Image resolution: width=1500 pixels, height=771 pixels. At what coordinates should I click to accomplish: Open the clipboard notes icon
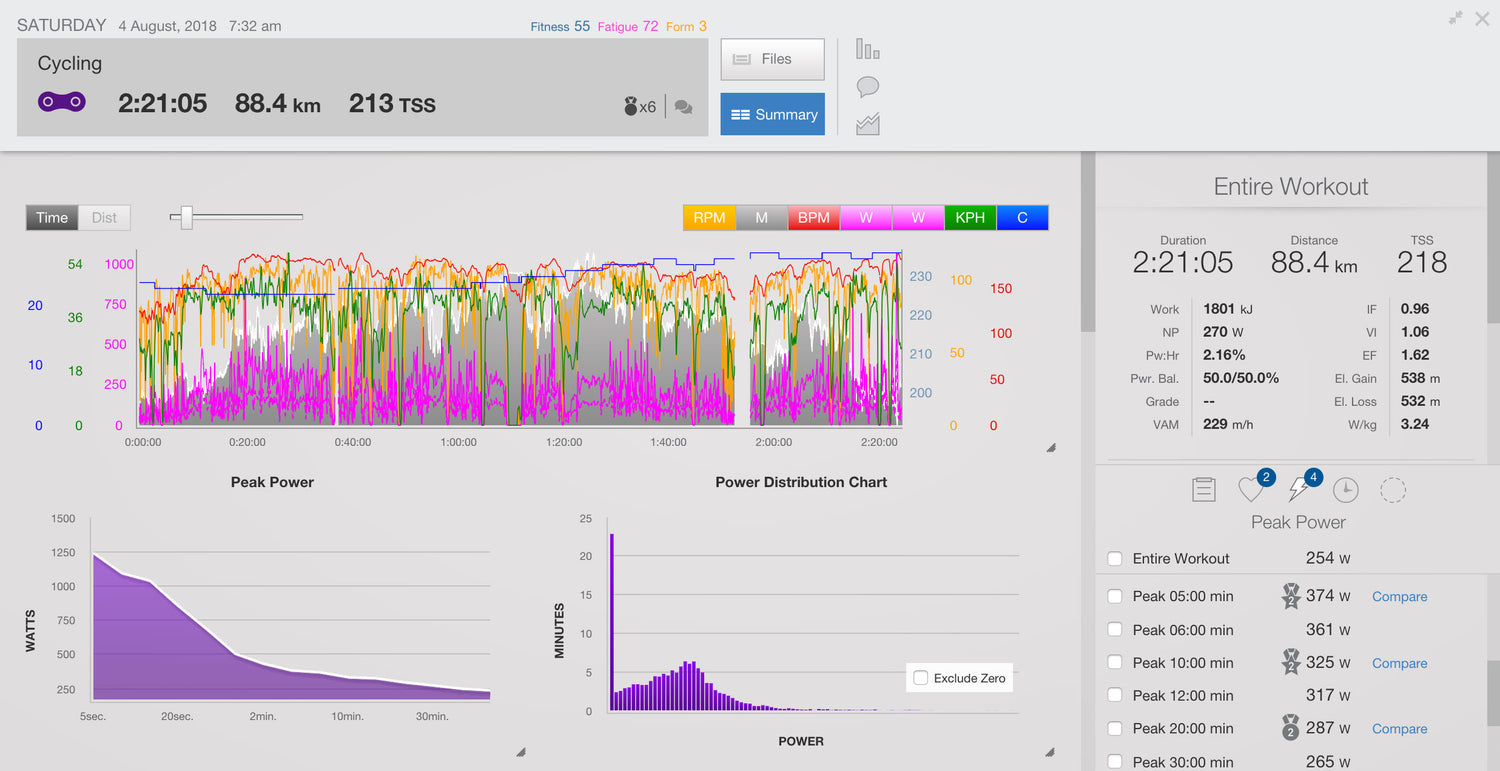pos(1204,490)
